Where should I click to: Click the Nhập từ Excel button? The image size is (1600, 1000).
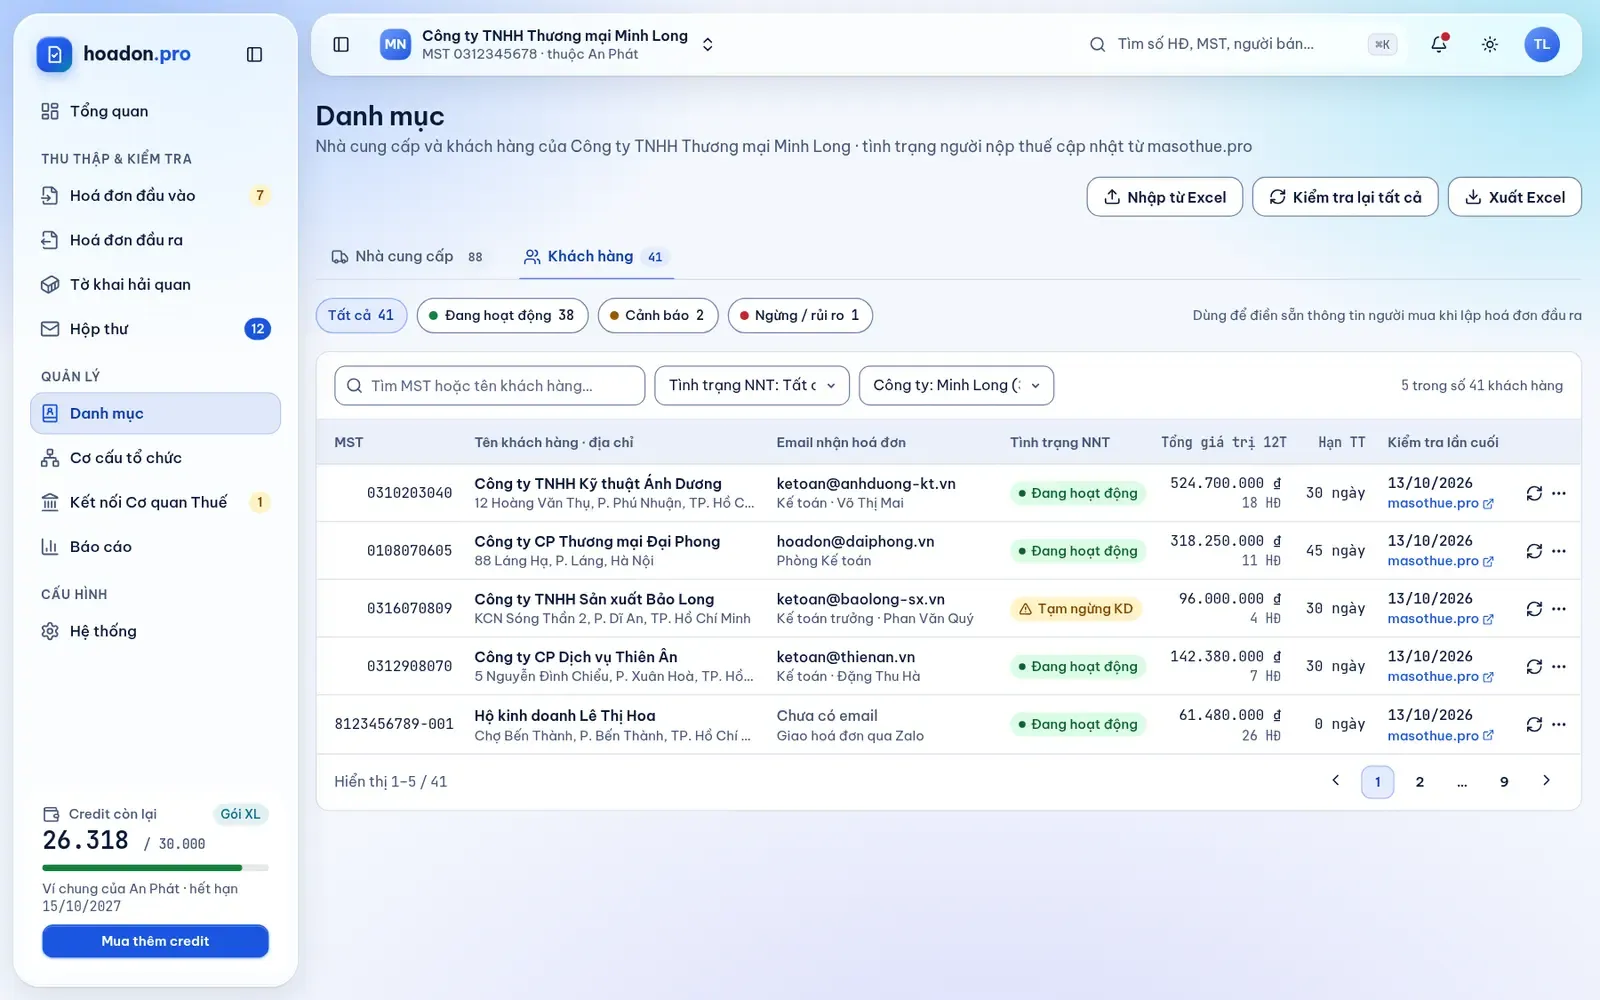(1164, 197)
